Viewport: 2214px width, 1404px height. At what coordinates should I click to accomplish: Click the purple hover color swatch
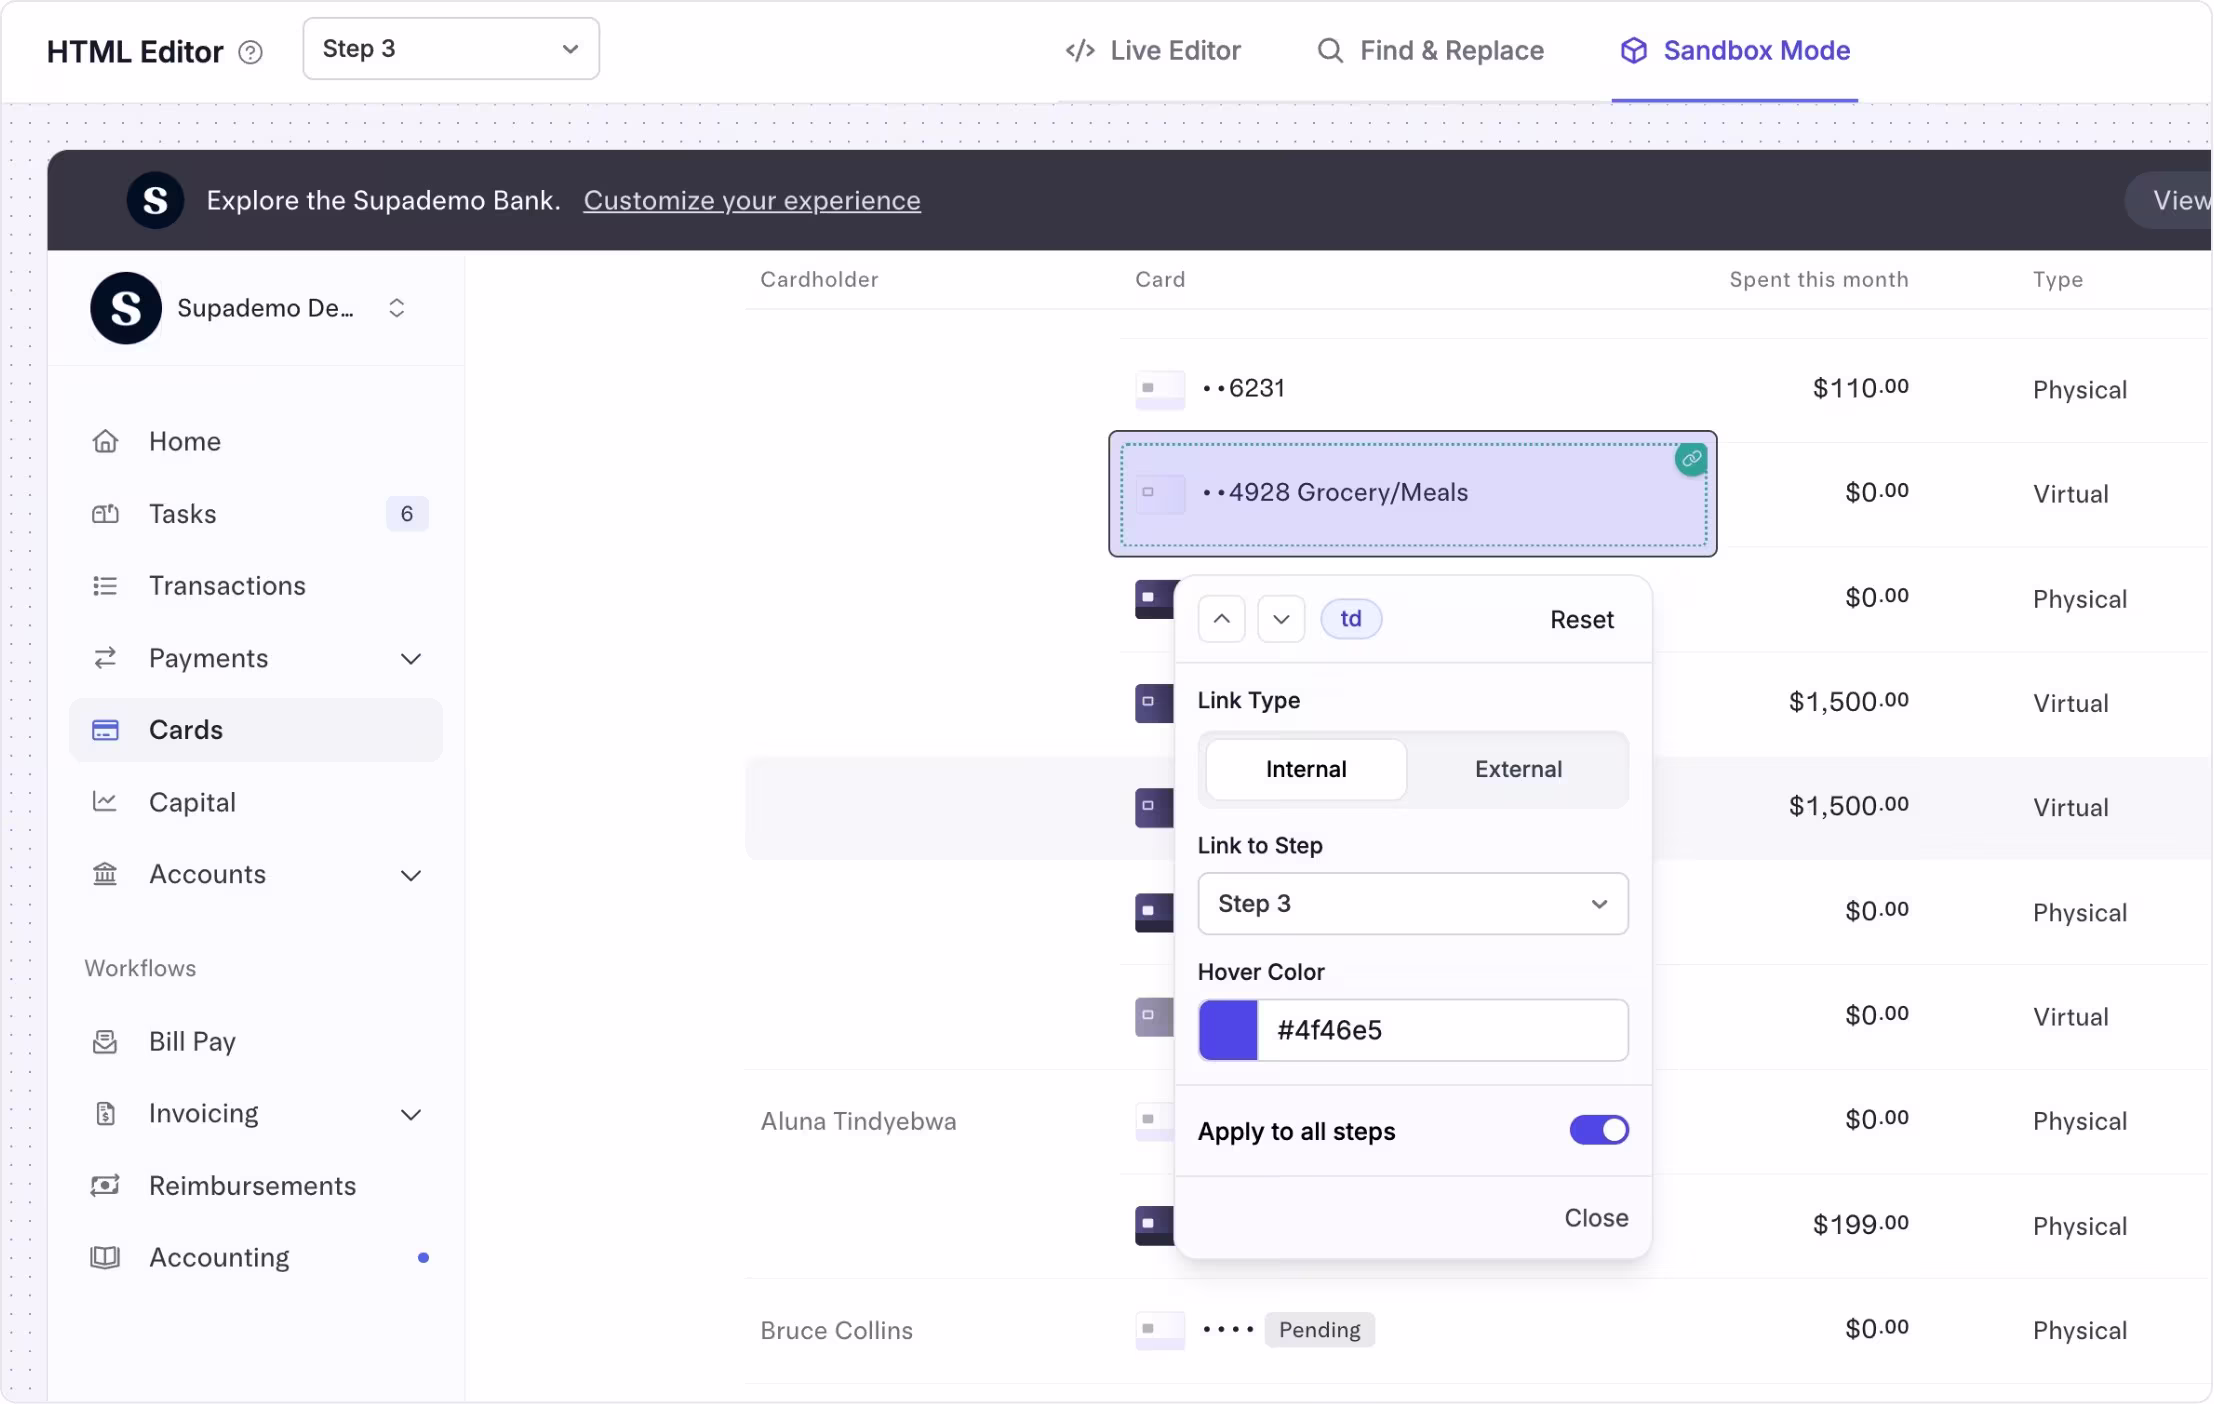tap(1228, 1030)
